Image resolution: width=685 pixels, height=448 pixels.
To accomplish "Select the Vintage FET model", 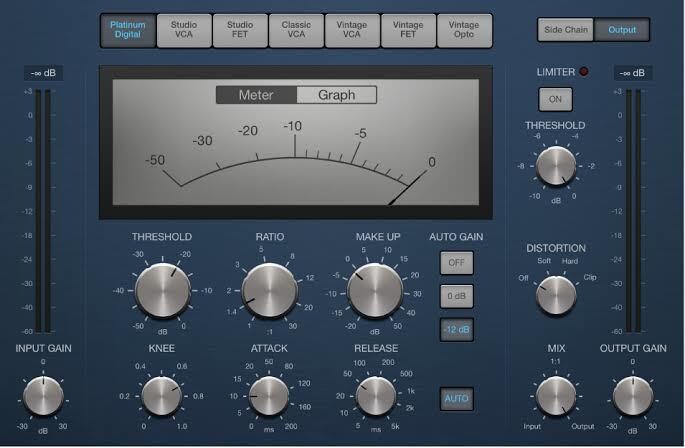I will pyautogui.click(x=408, y=30).
